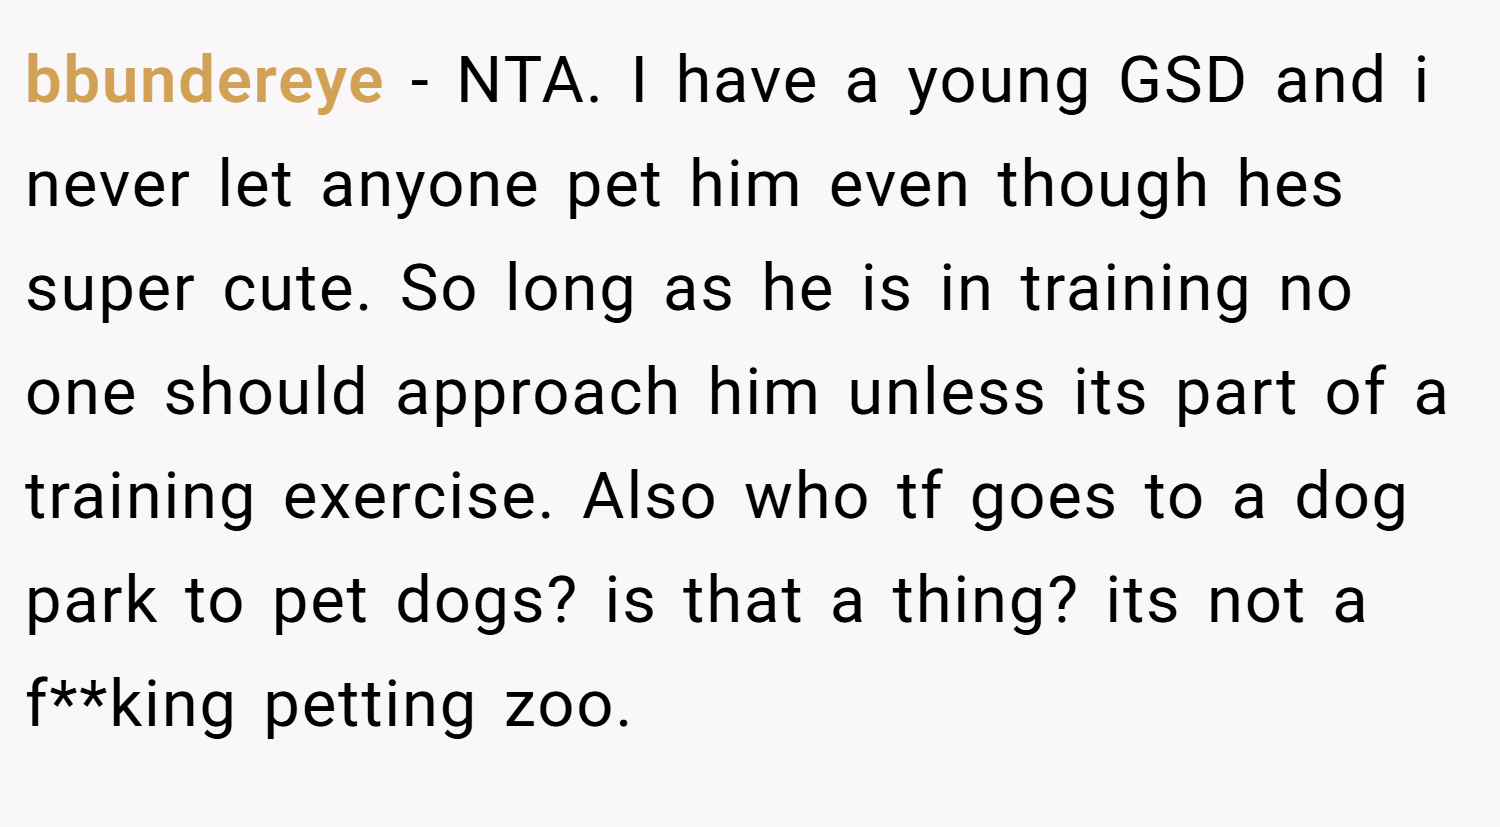The width and height of the screenshot is (1500, 827).
Task: Click the word 'though' in the comment
Action: point(1102,185)
